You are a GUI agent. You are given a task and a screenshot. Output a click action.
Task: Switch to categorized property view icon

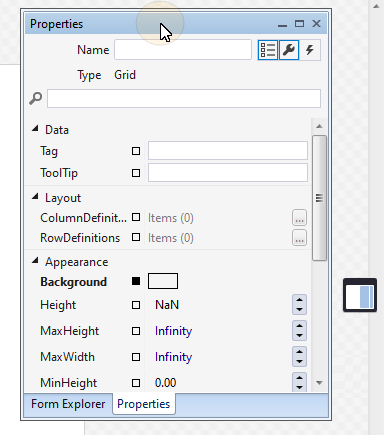268,50
